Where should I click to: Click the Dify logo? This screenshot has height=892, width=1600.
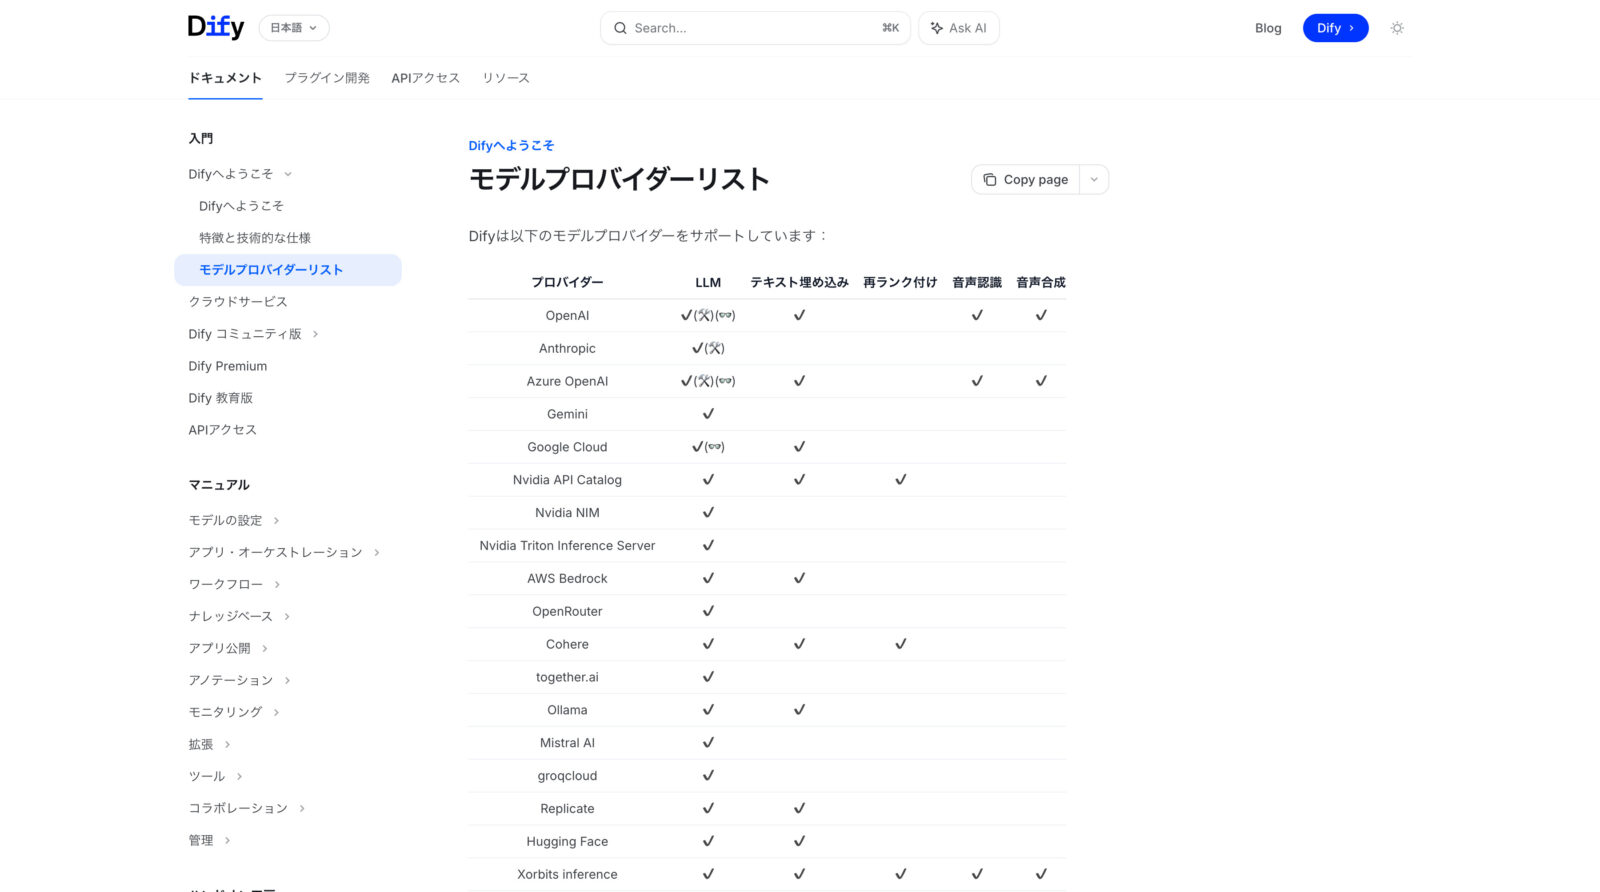click(216, 27)
